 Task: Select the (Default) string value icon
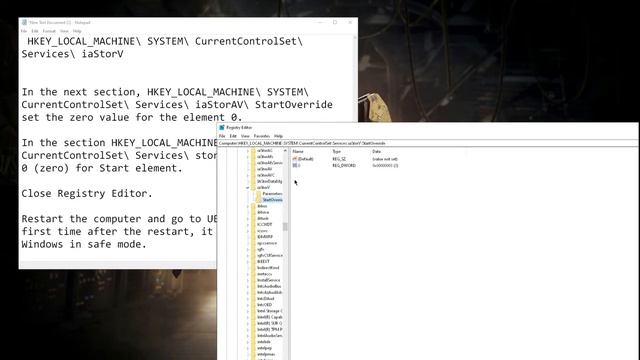coord(295,159)
